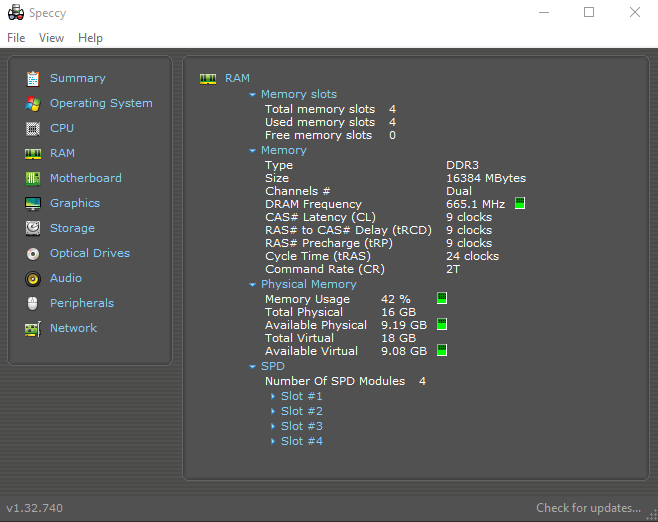
Task: Go to the Summary section
Action: click(78, 78)
